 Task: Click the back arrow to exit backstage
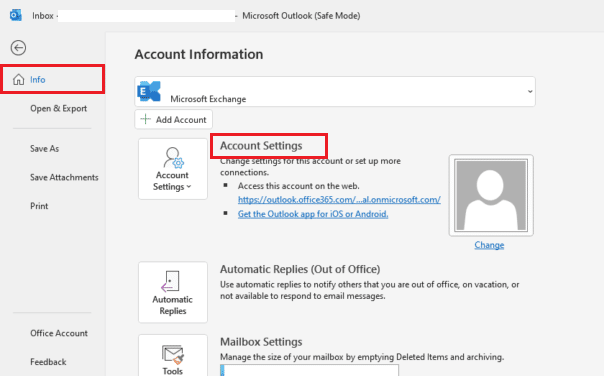point(18,48)
